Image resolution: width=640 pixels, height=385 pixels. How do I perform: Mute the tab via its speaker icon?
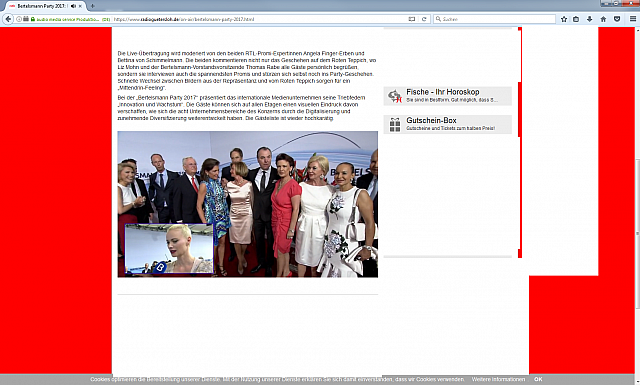point(73,6)
